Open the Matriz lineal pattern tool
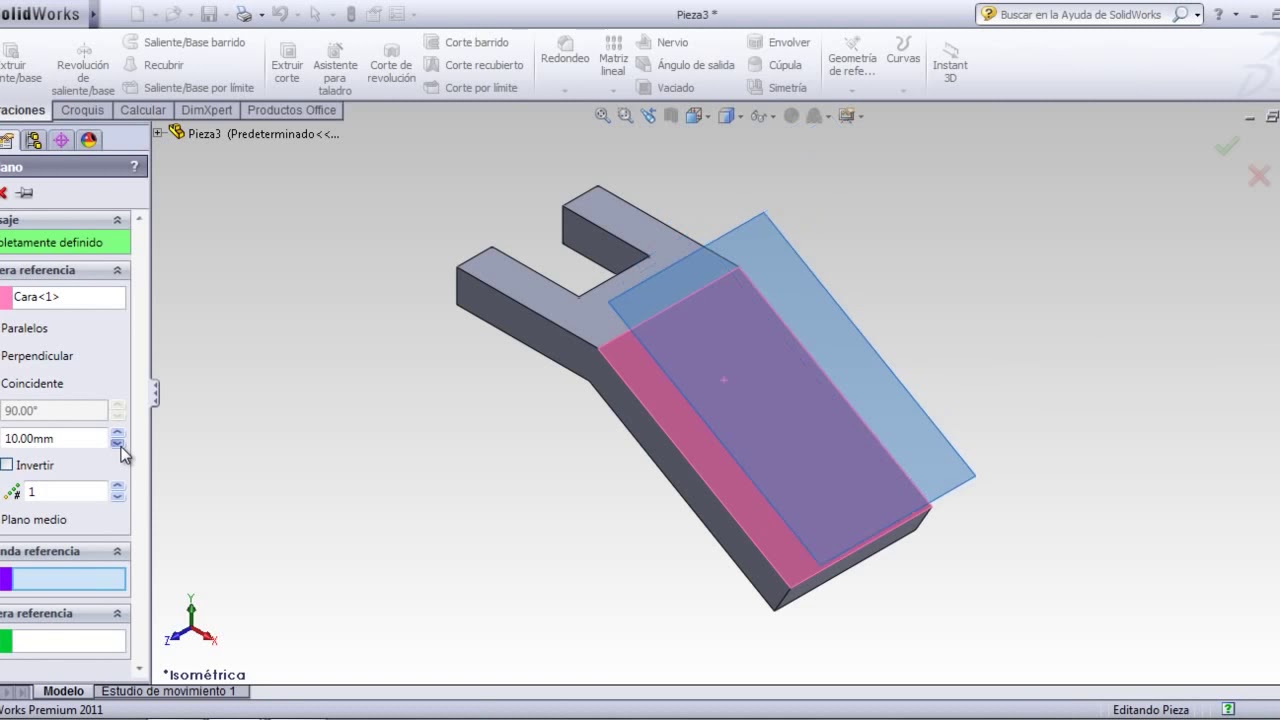The height and width of the screenshot is (720, 1280). (614, 56)
